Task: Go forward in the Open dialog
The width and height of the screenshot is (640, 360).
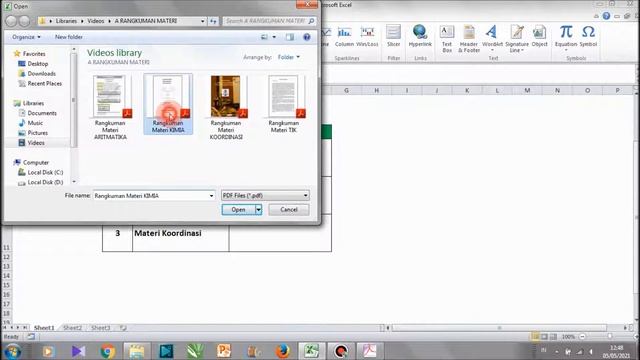Action: [24, 21]
